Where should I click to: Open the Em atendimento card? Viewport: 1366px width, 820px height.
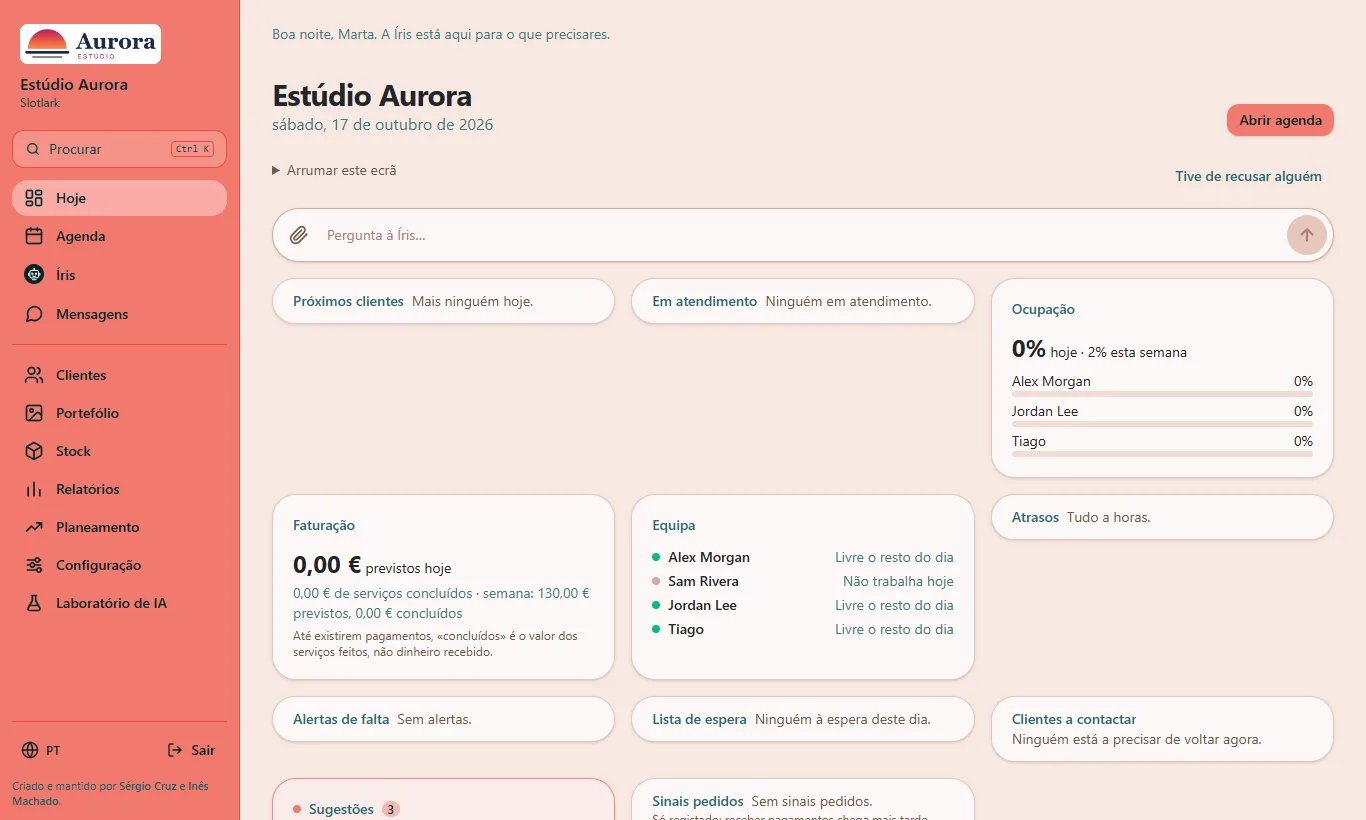[x=803, y=301]
